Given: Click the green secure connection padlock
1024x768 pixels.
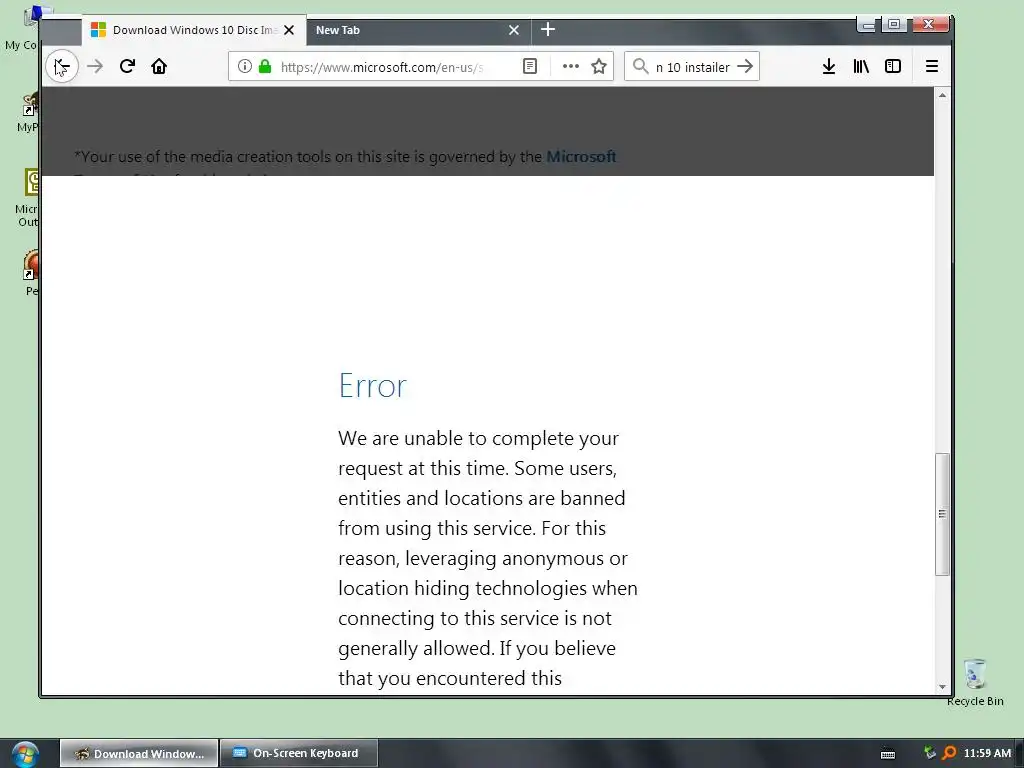Looking at the screenshot, I should pyautogui.click(x=264, y=67).
